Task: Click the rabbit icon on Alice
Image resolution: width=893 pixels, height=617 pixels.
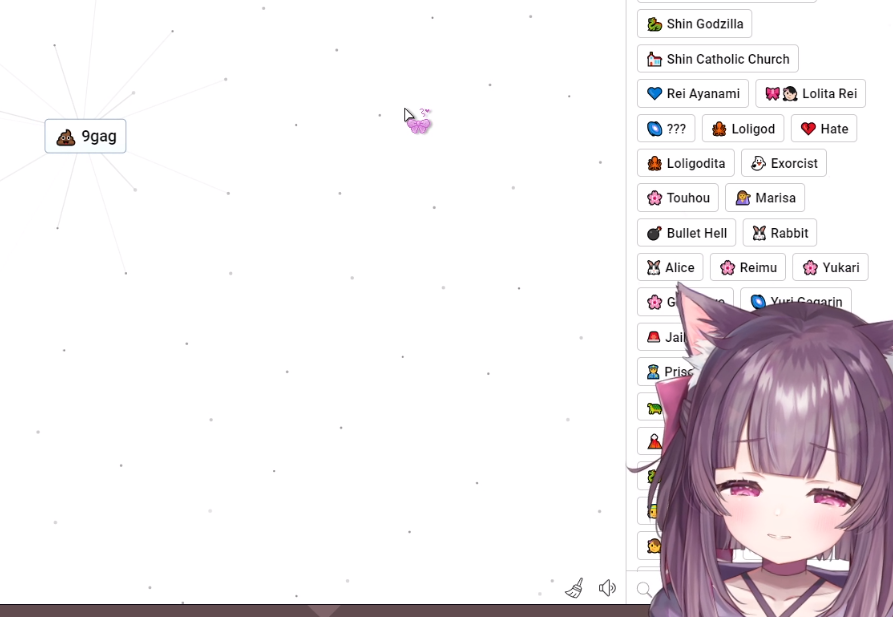Action: pos(654,268)
